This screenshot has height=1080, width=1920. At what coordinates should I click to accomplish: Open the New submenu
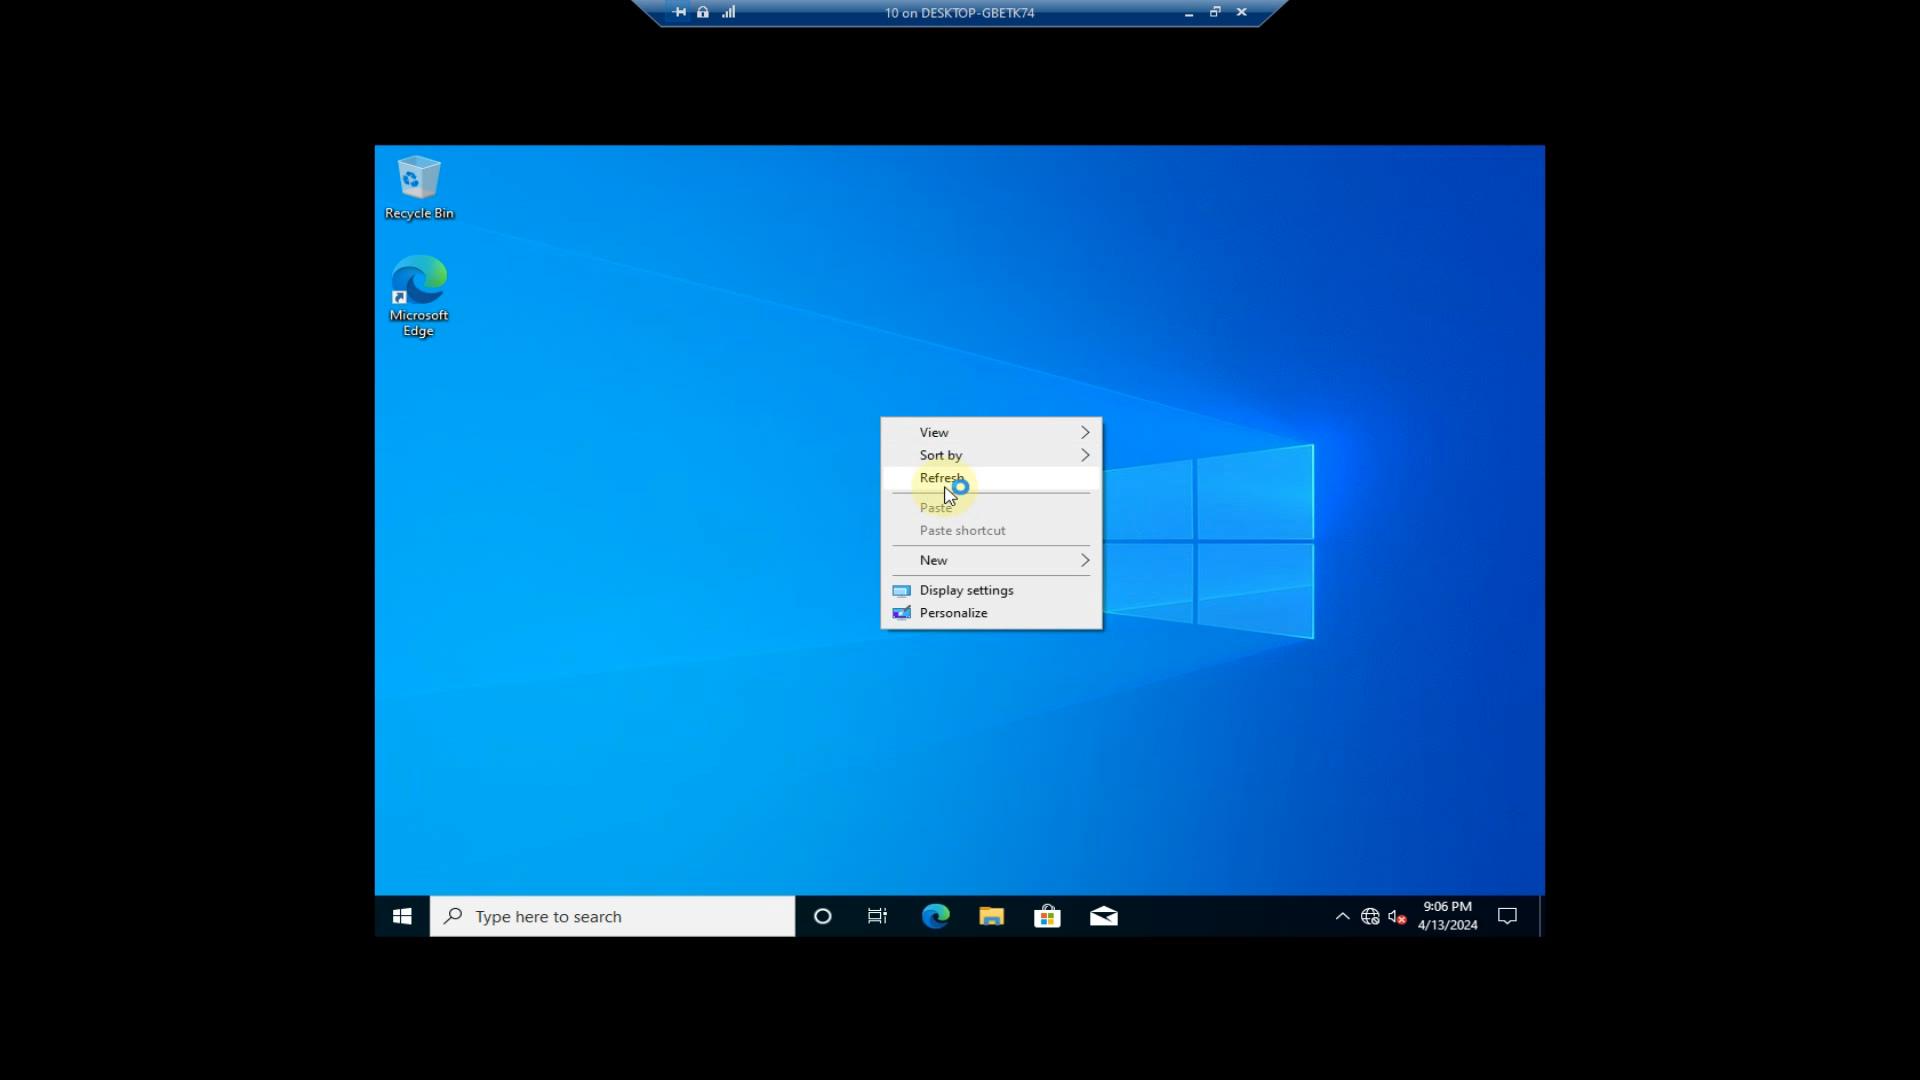(x=991, y=560)
